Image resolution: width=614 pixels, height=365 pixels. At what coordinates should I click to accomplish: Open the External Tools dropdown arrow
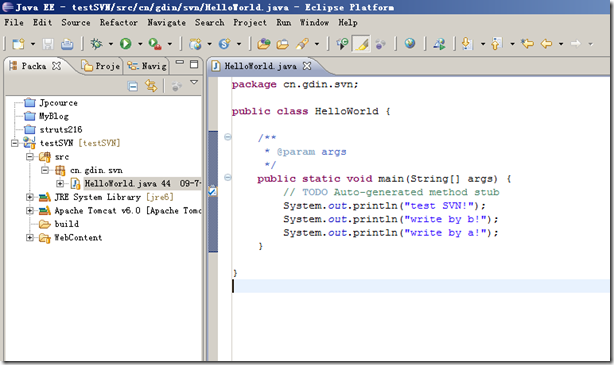170,44
